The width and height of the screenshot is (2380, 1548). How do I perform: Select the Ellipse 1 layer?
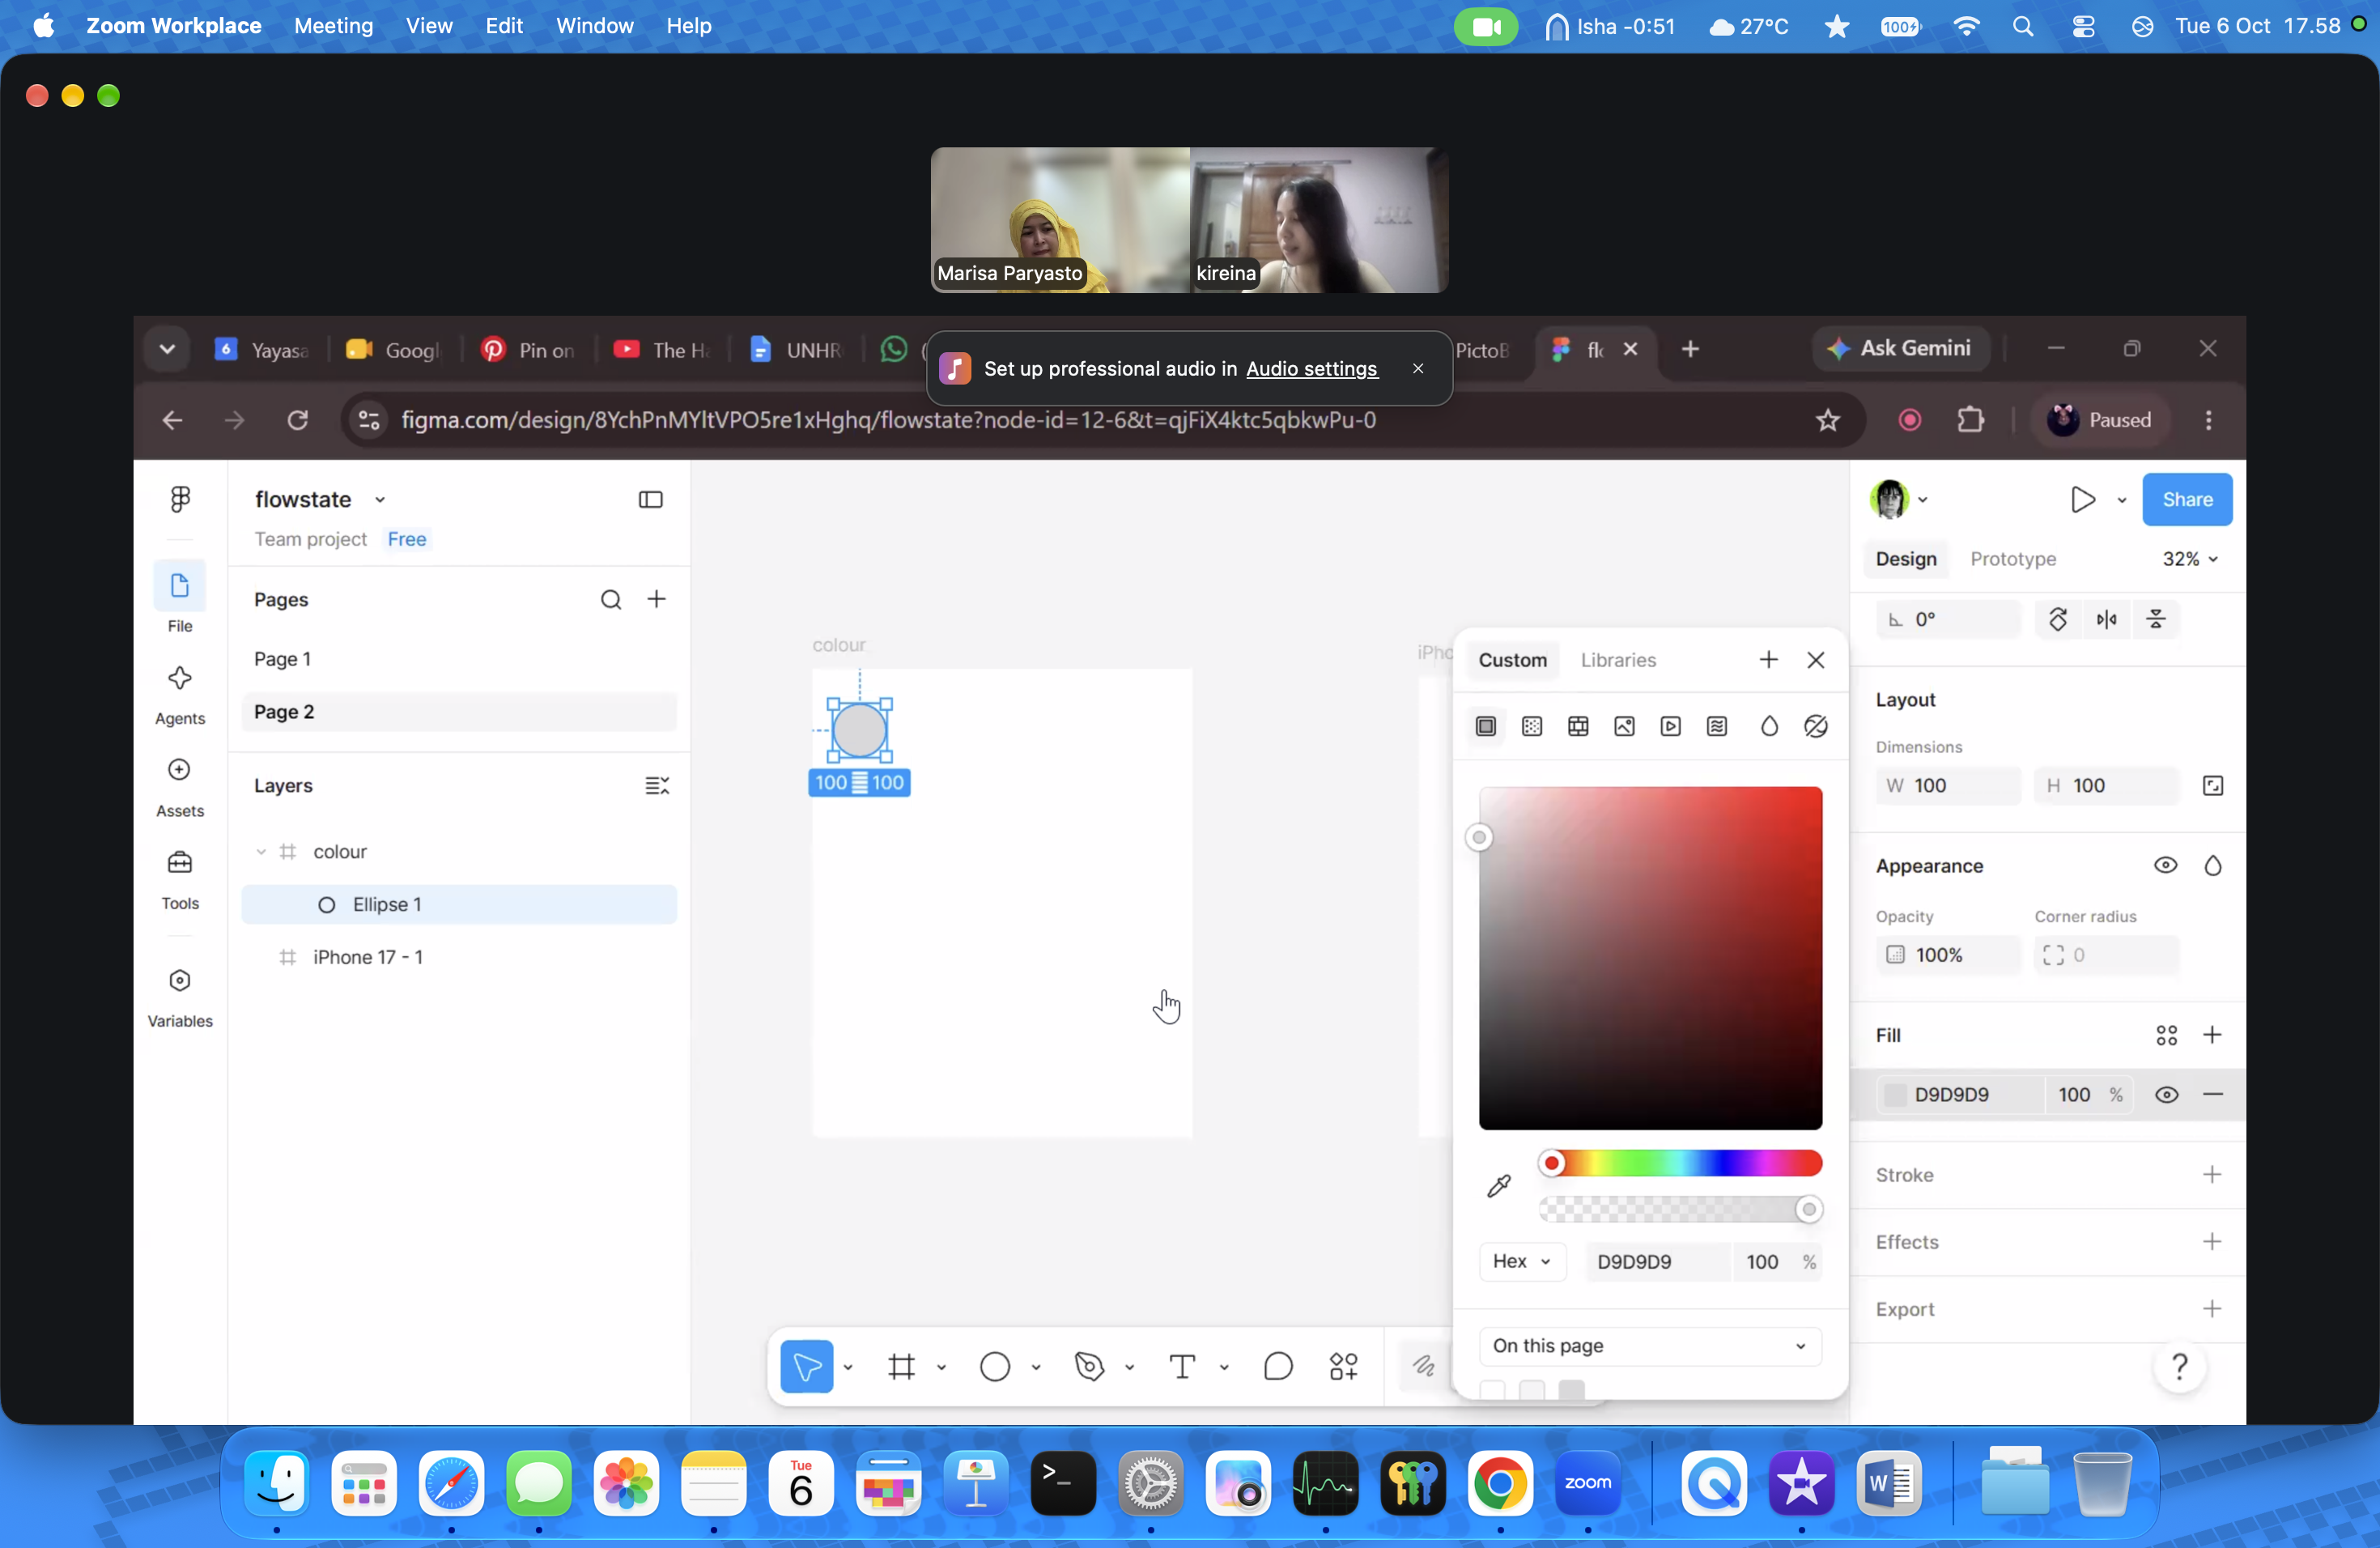point(459,904)
